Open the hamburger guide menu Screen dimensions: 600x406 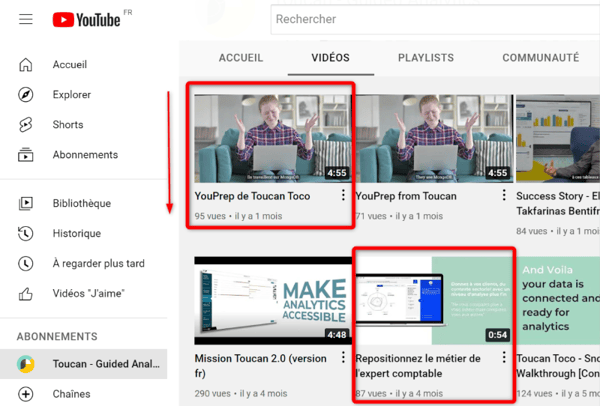26,19
